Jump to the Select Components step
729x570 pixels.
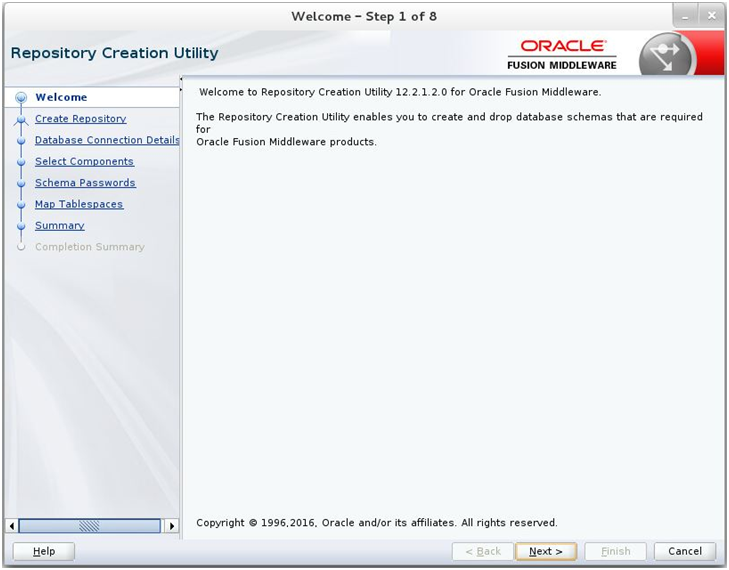(84, 161)
